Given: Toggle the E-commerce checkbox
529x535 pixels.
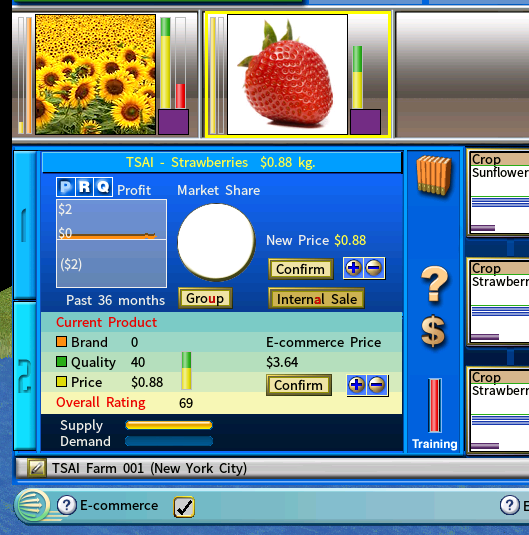Looking at the screenshot, I should 184,507.
